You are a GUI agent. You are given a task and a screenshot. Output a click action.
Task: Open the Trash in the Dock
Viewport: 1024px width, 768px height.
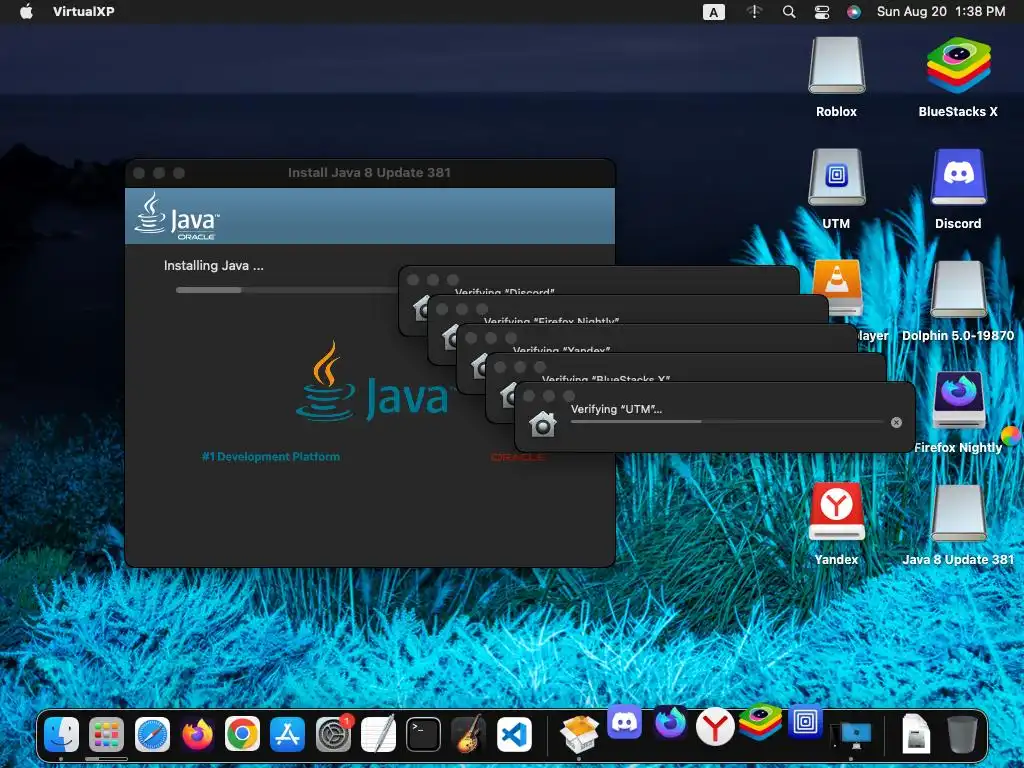961,734
